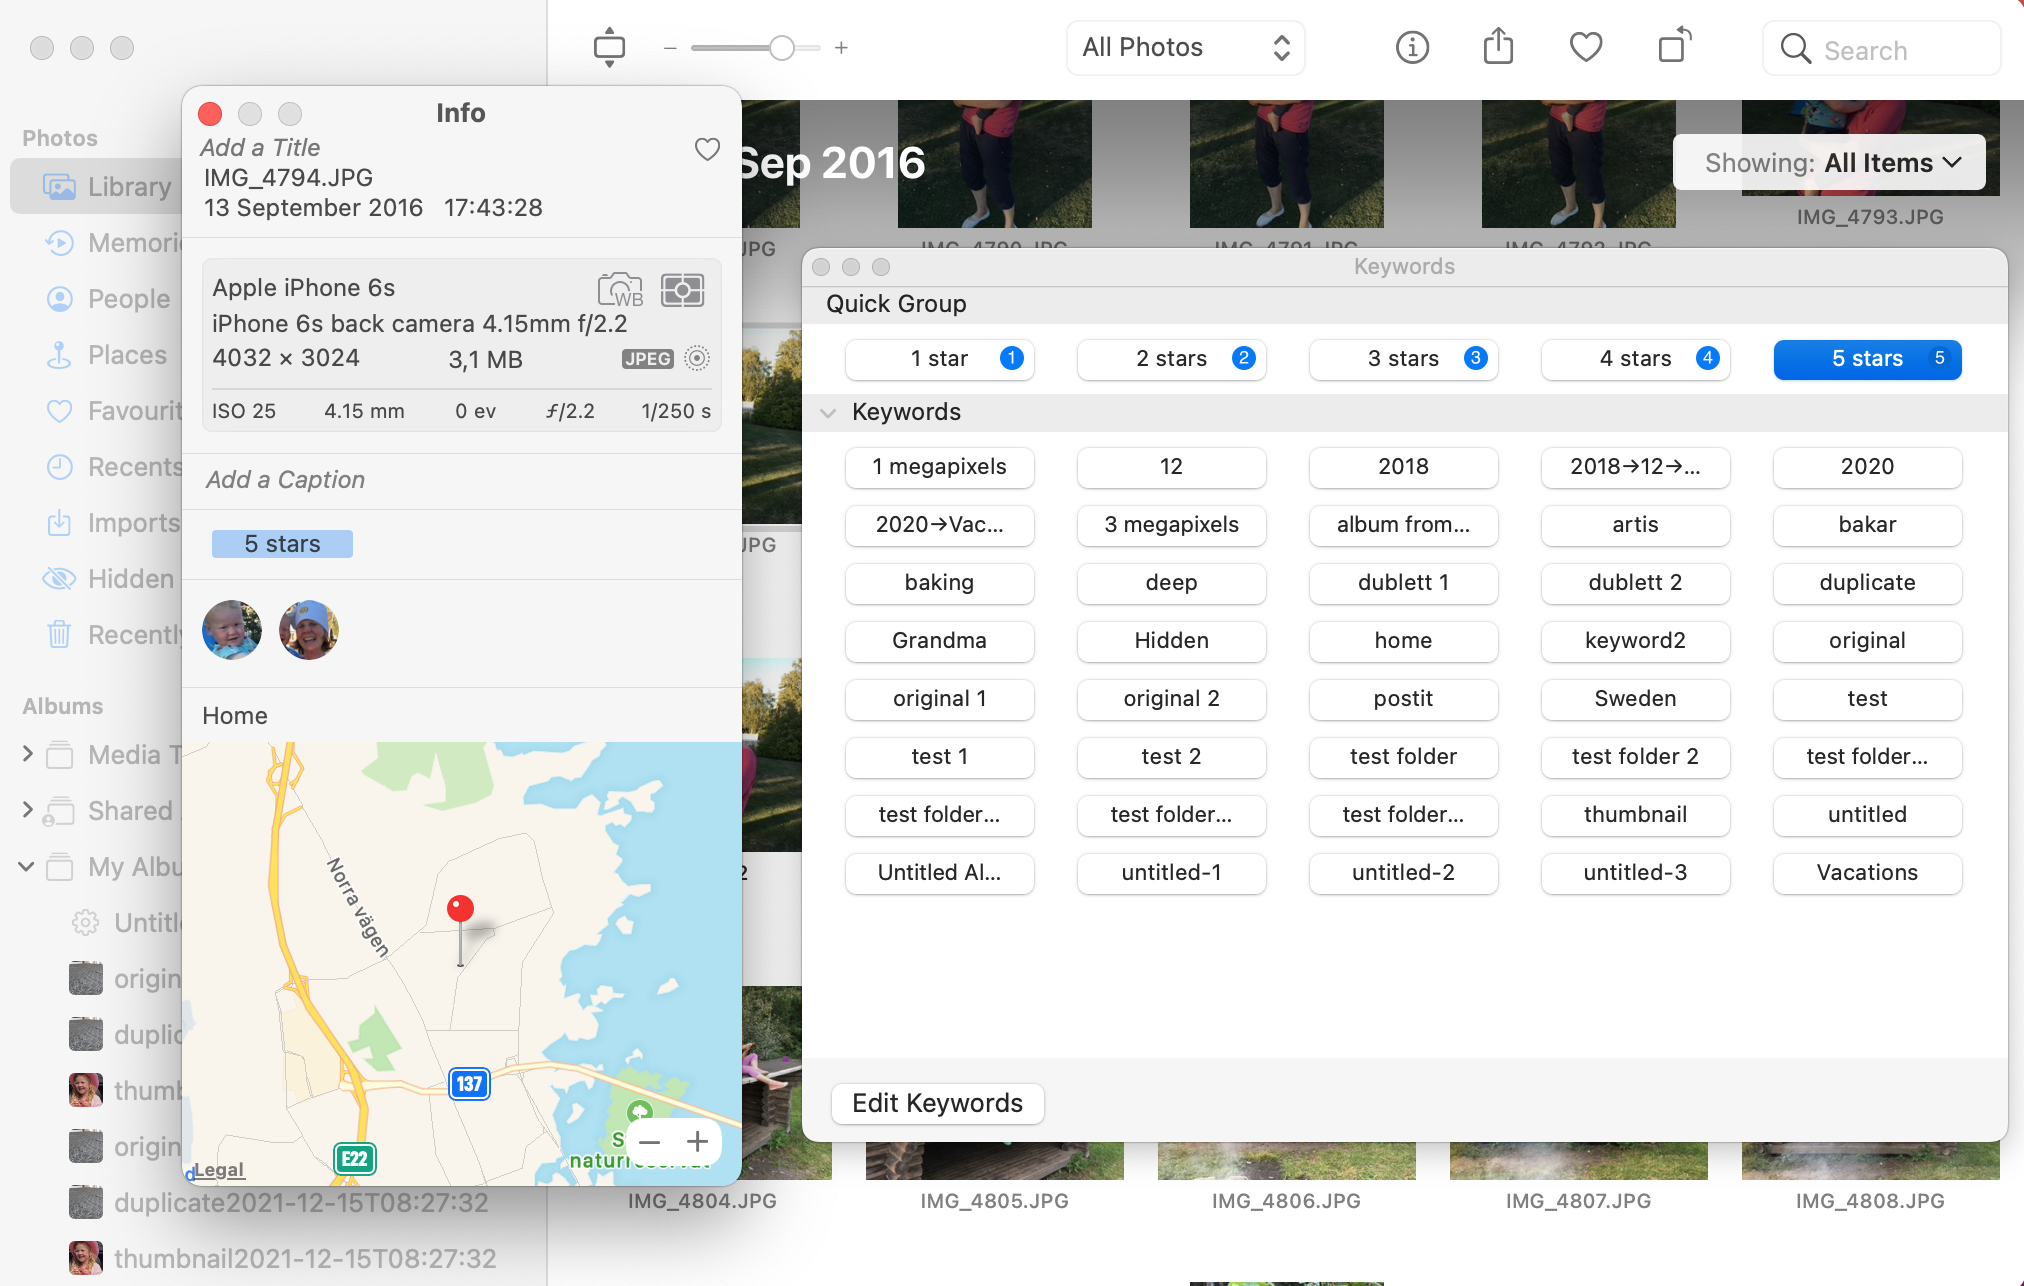Screen dimensions: 2024x1286
Task: Click the second face thumbnail with blue cap
Action: [x=309, y=630]
